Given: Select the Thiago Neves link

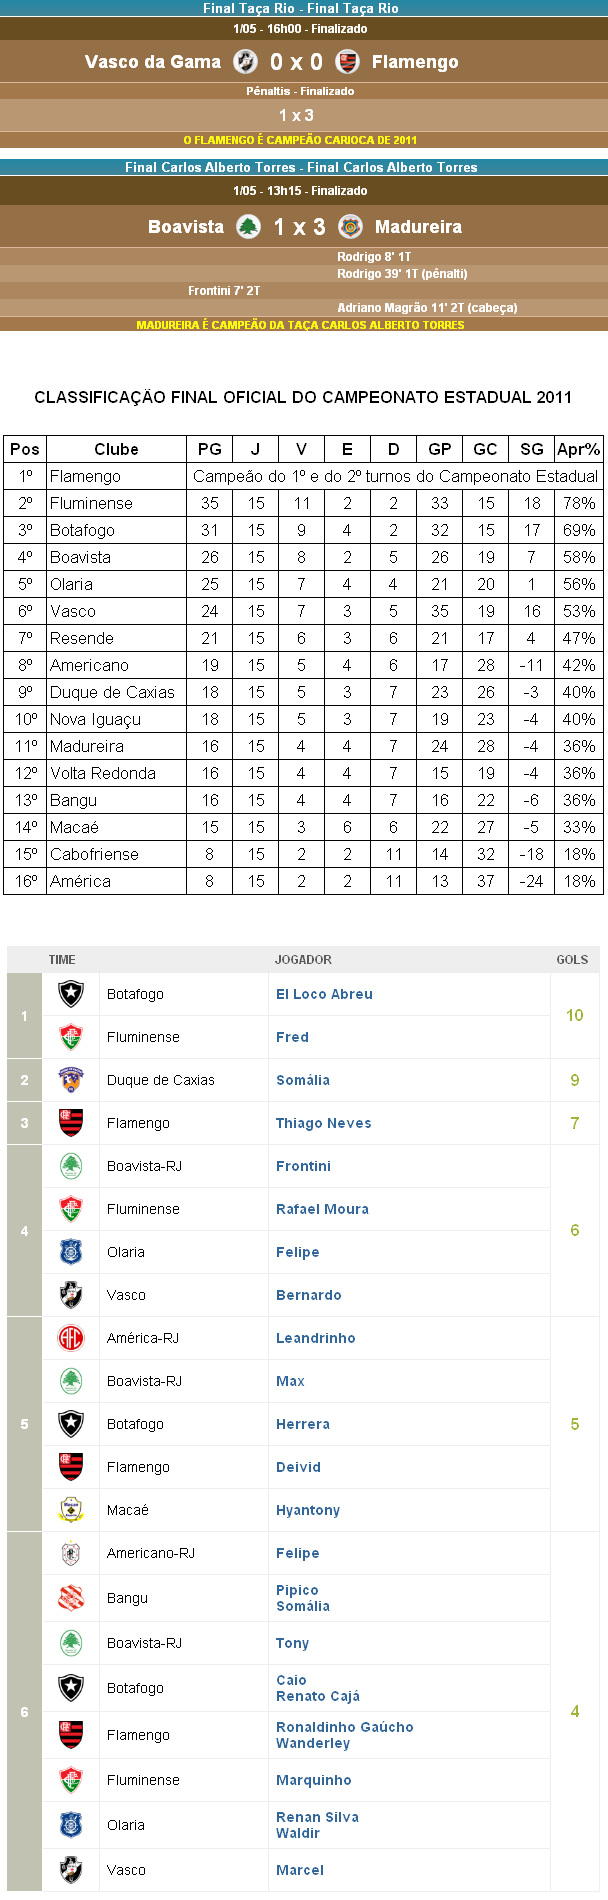Looking at the screenshot, I should click(x=323, y=1123).
